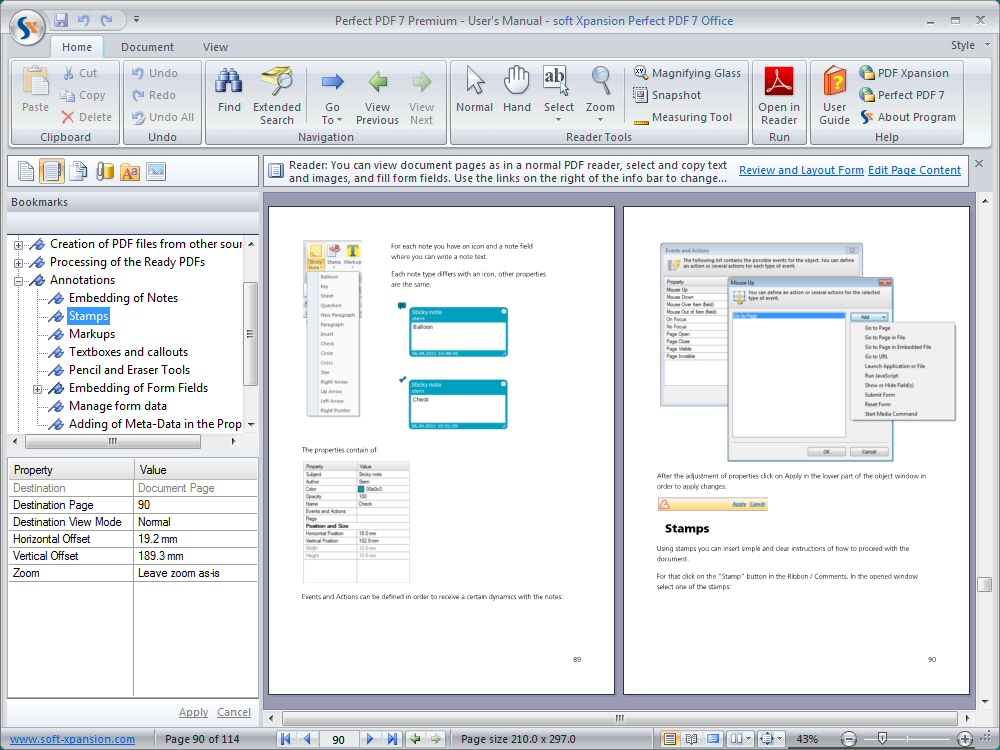Screen dimensions: 1000x750
Task: Switch to the third page layout mode
Action: 713,739
